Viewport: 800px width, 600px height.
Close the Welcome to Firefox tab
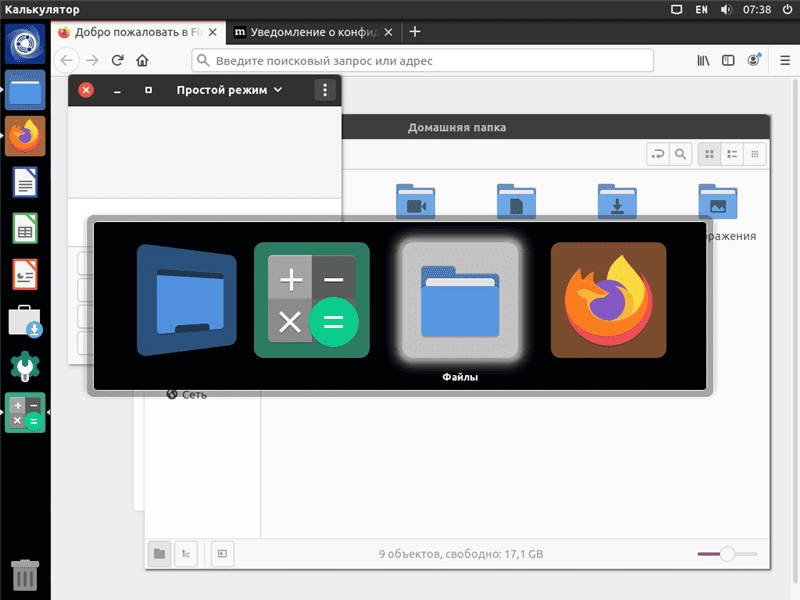(213, 32)
